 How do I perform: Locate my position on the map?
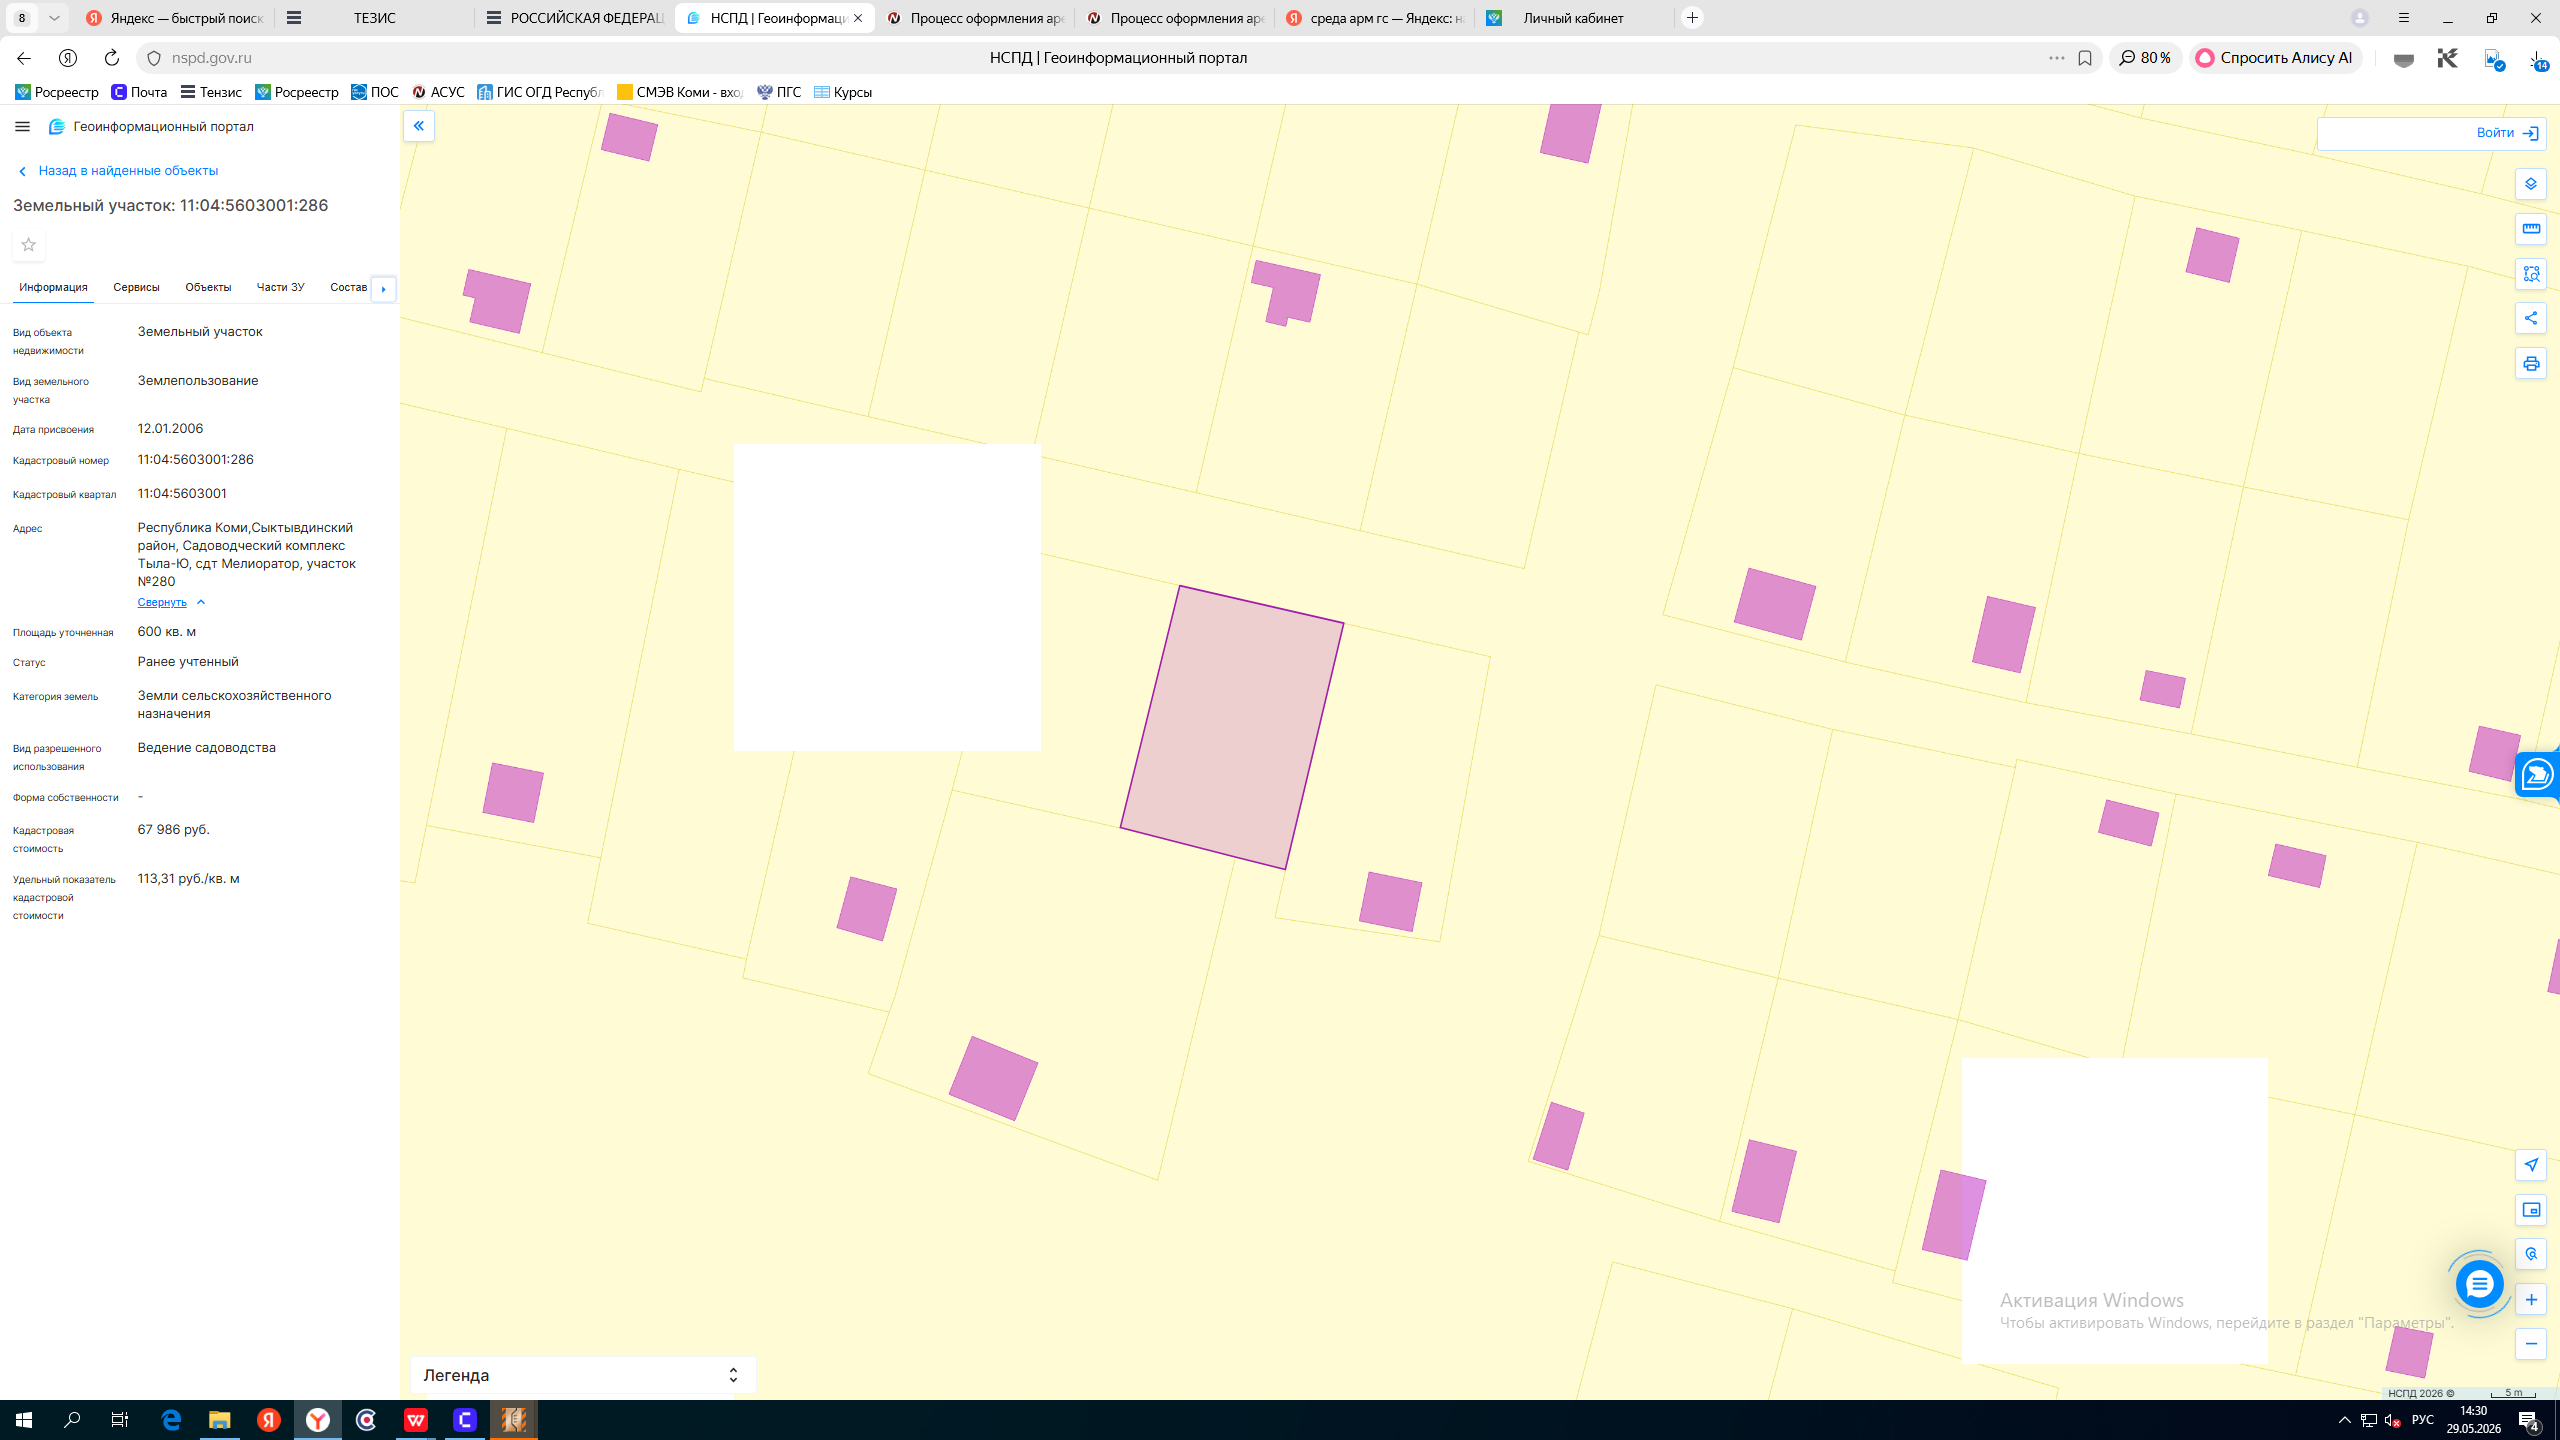pos(2531,1165)
